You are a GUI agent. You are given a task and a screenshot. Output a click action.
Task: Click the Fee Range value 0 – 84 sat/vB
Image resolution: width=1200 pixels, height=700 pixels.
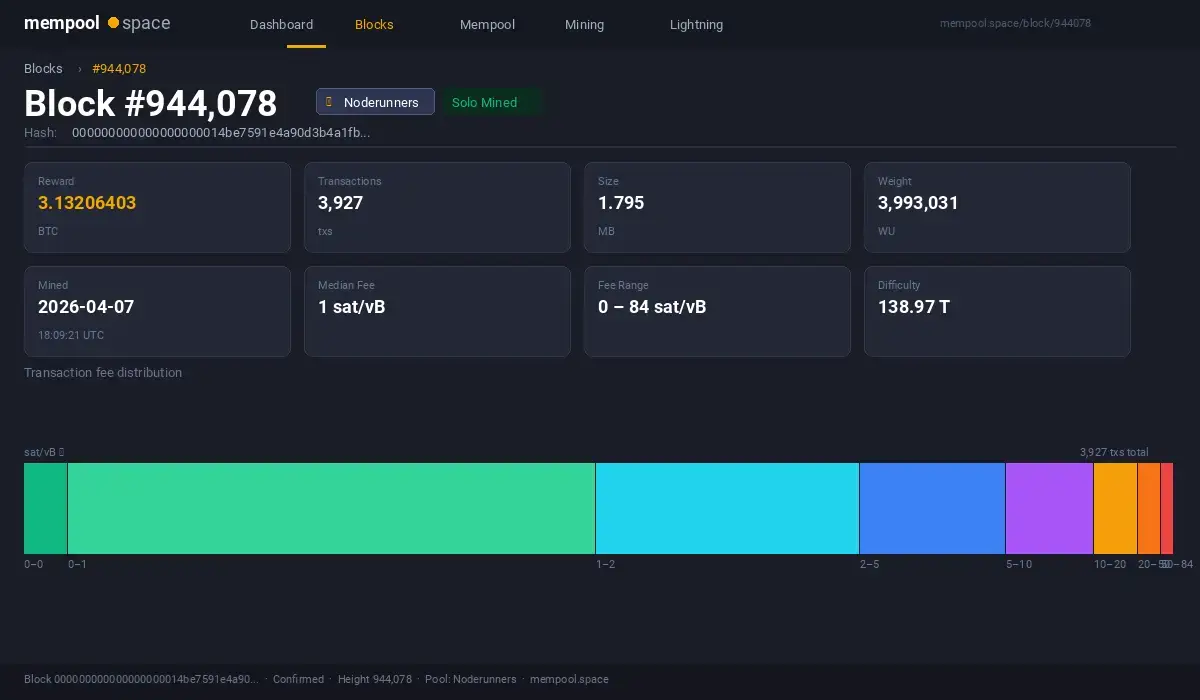pos(652,307)
